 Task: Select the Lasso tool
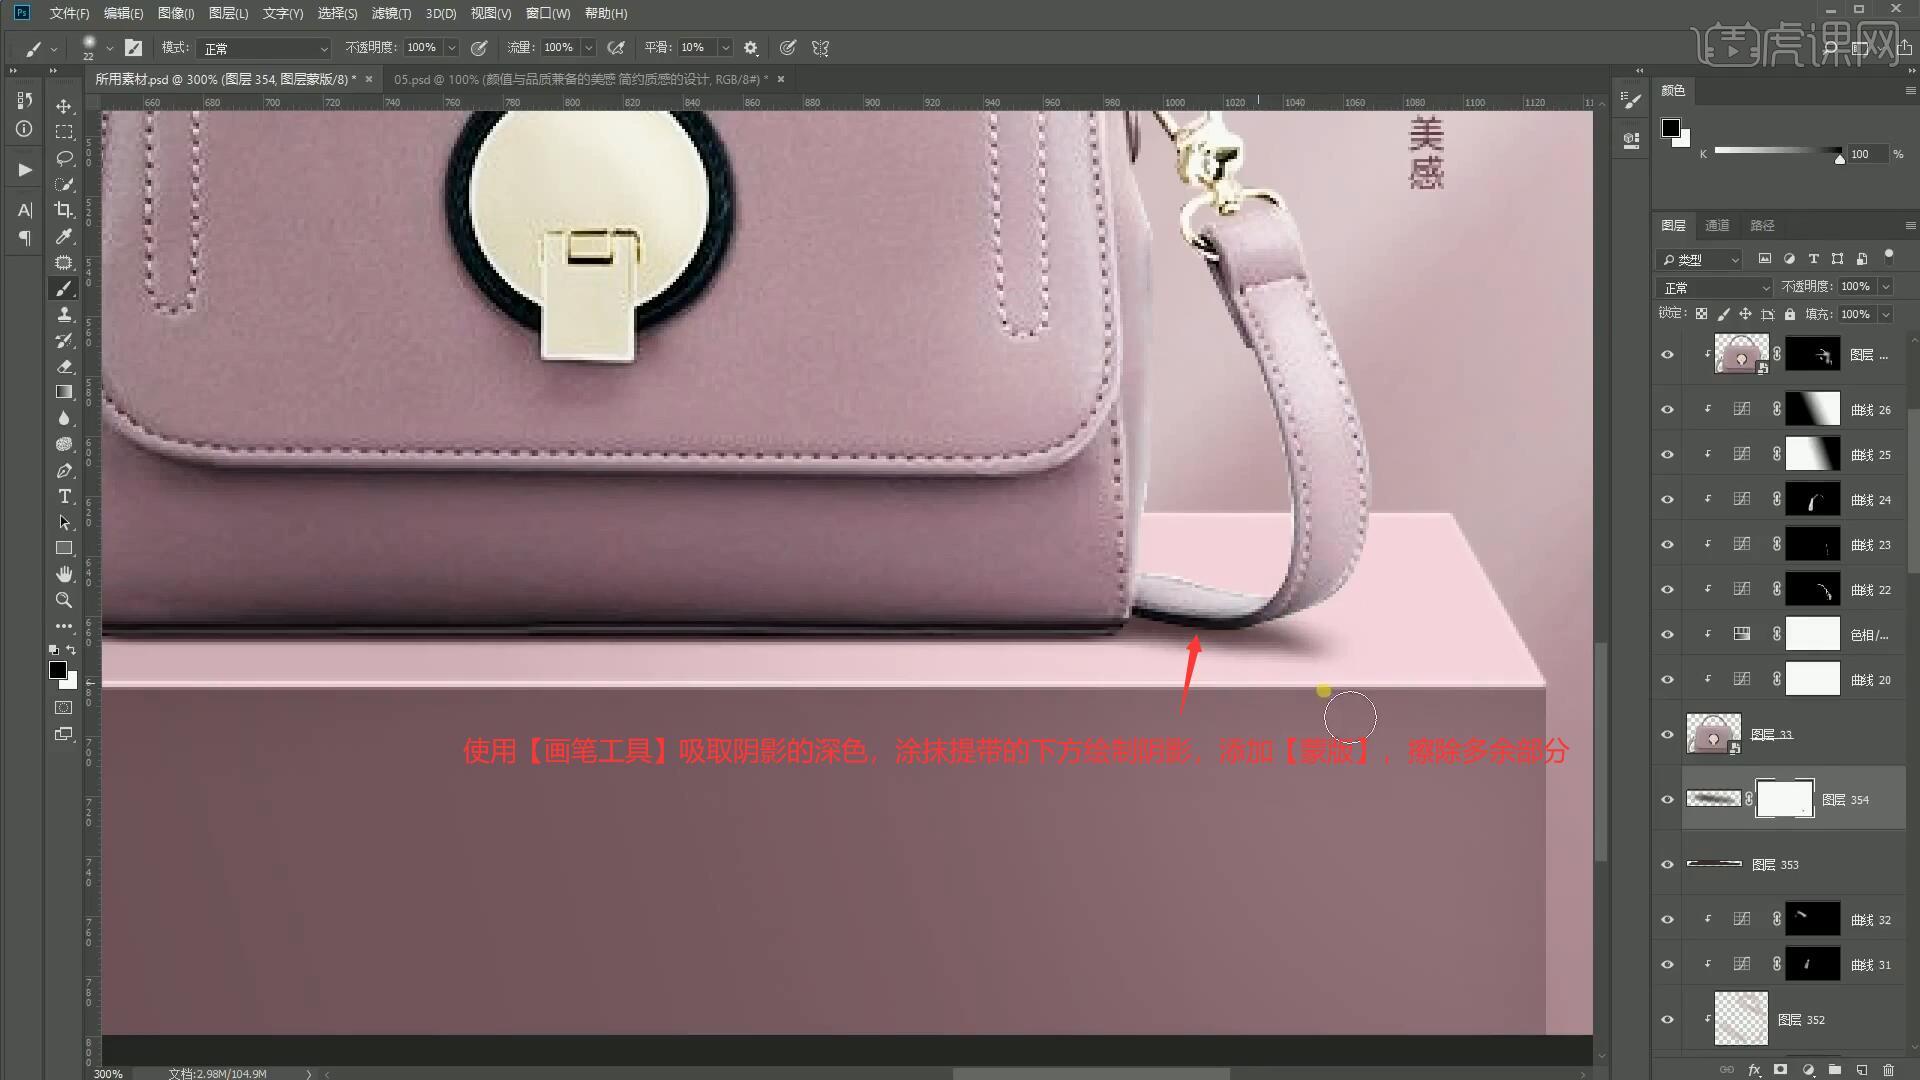(x=64, y=158)
